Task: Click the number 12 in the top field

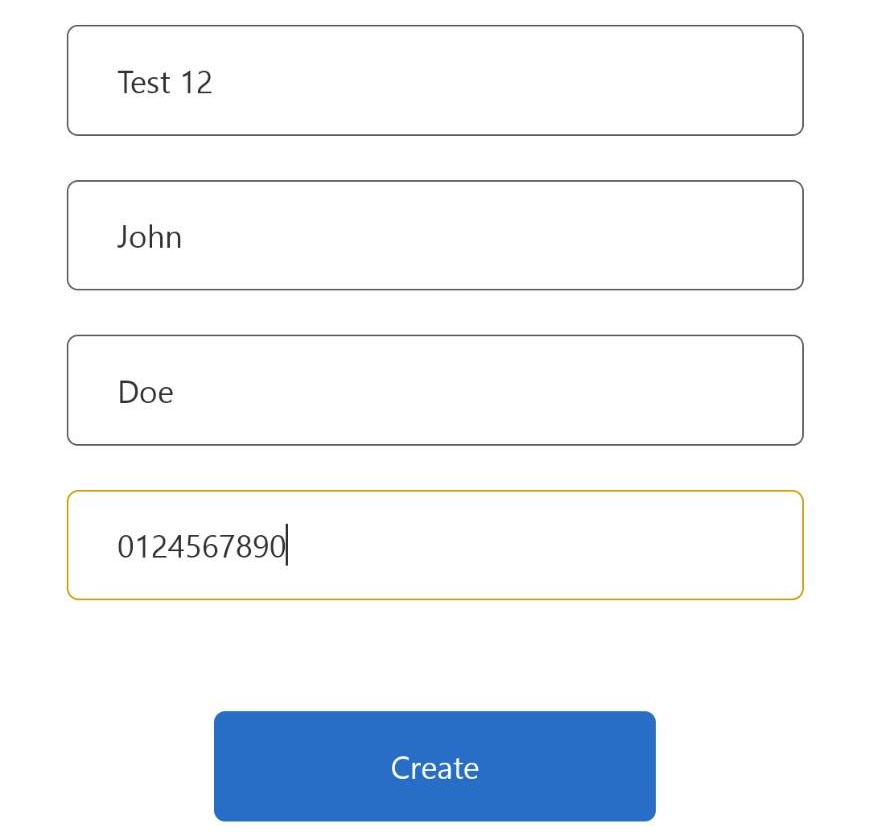Action: pyautogui.click(x=196, y=83)
